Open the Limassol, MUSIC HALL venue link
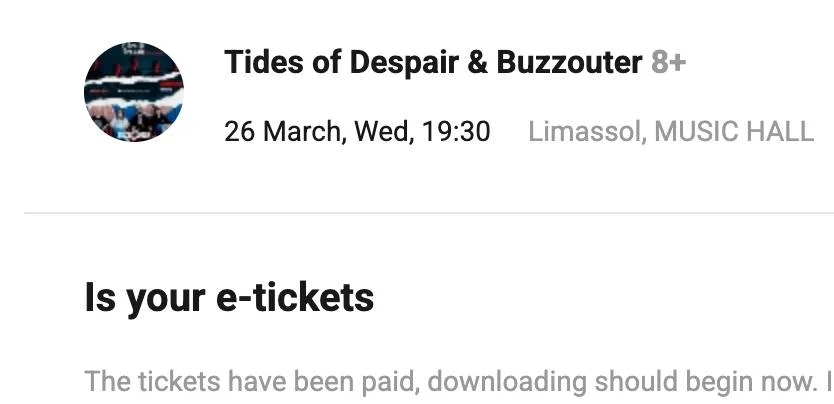834x404 pixels. (670, 131)
